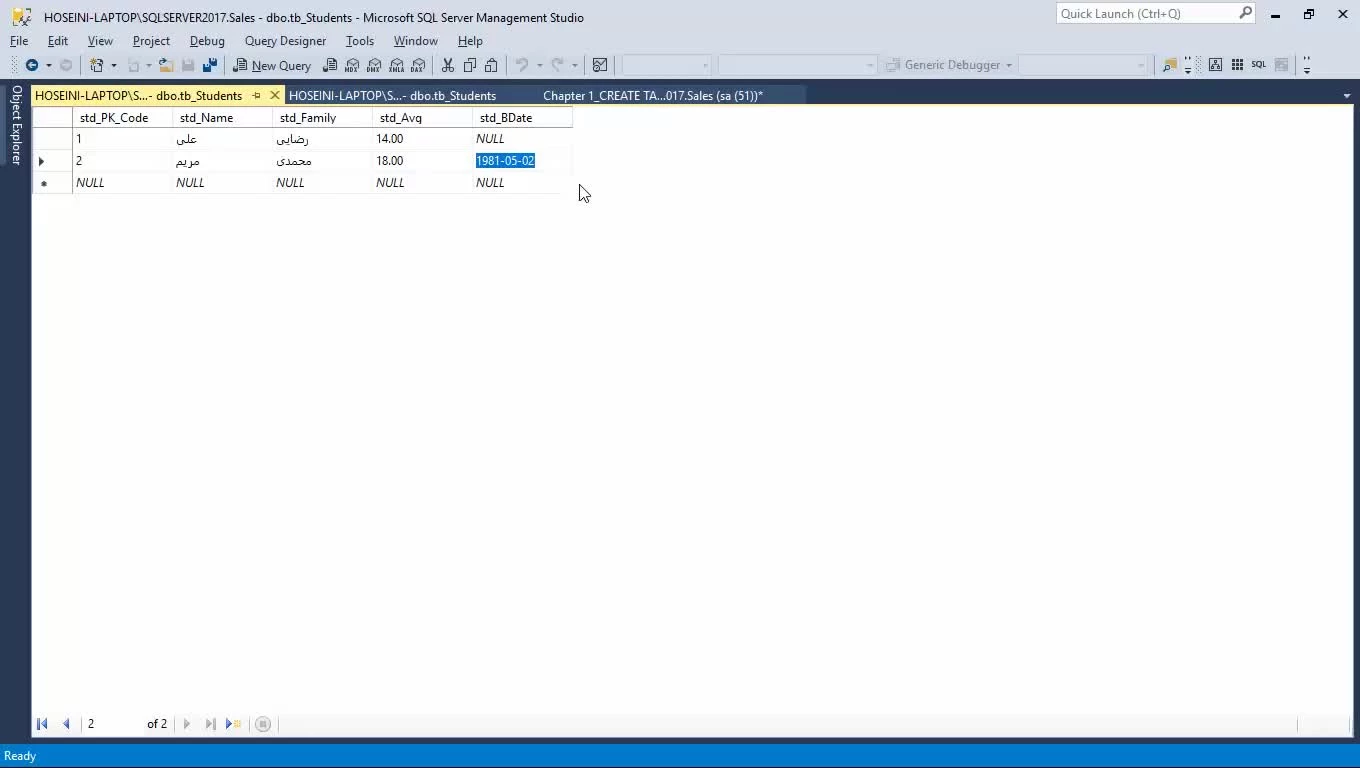The width and height of the screenshot is (1360, 768).
Task: Click the Cut scissors icon
Action: coord(448,65)
